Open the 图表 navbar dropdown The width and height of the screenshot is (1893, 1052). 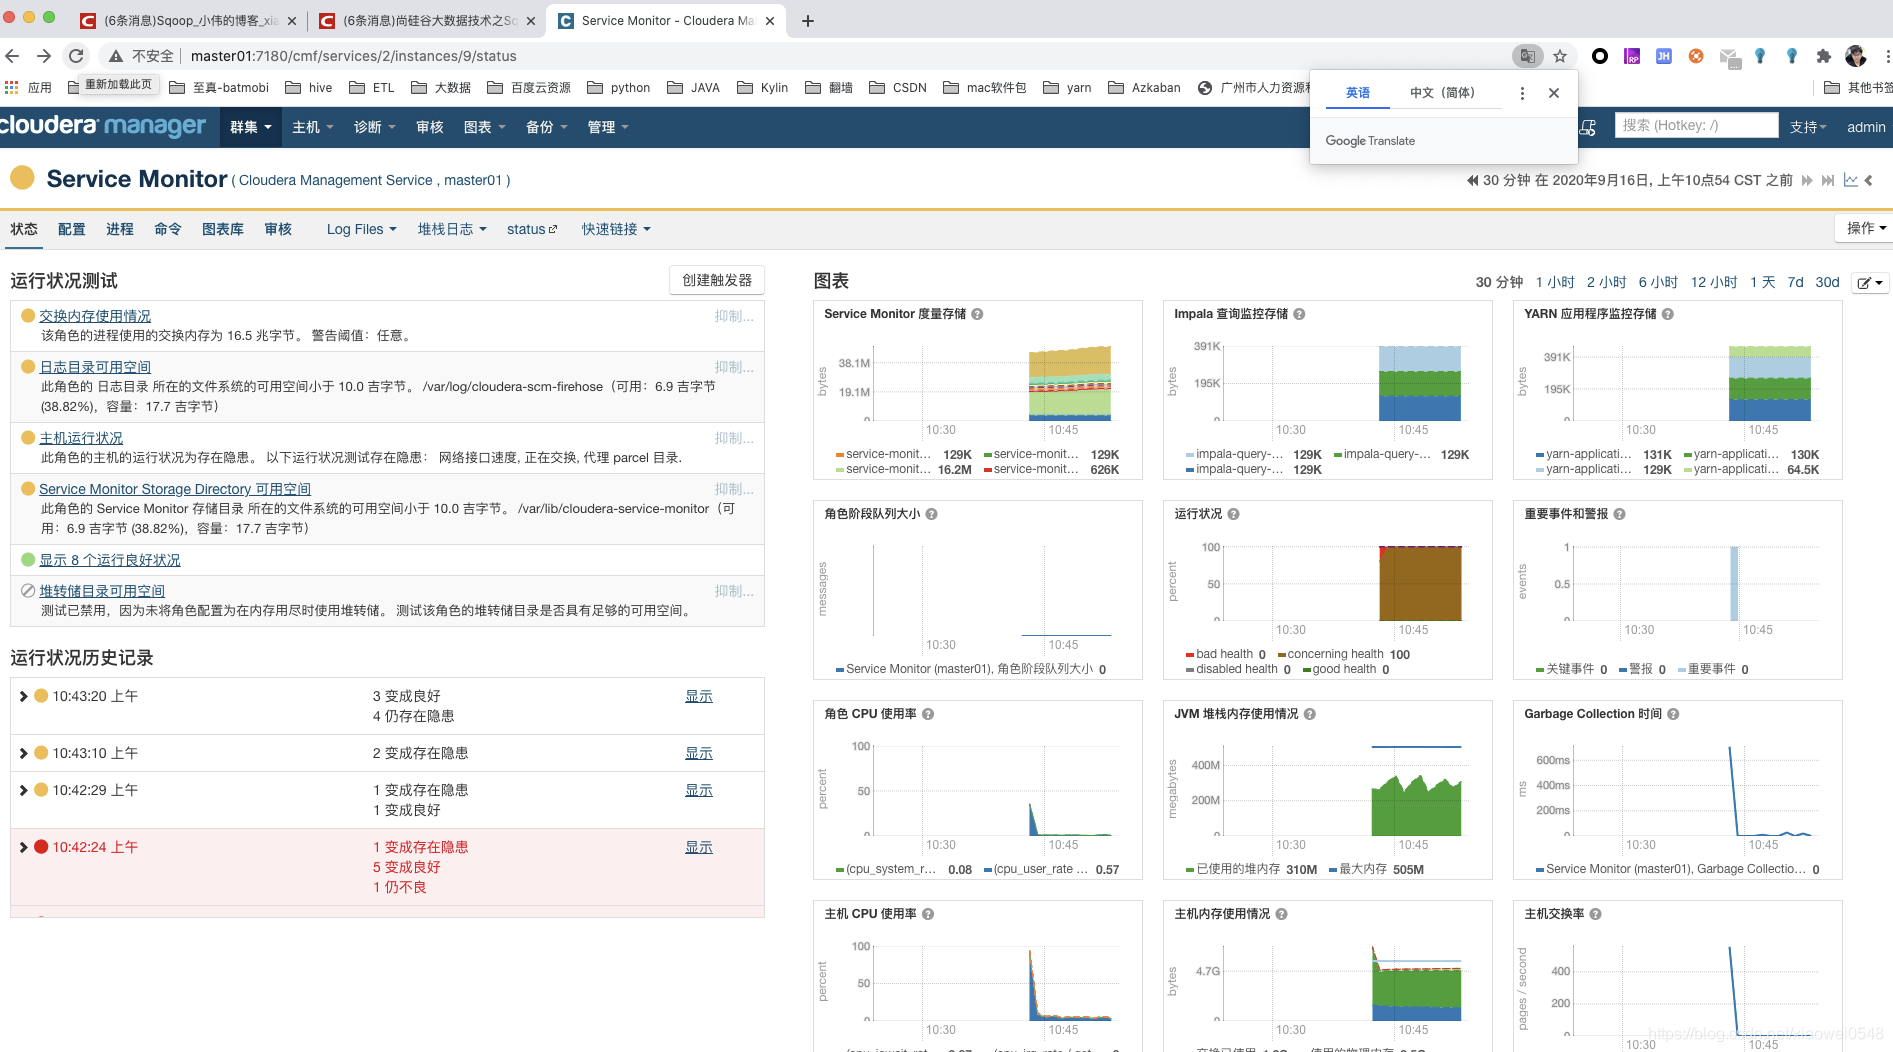484,127
